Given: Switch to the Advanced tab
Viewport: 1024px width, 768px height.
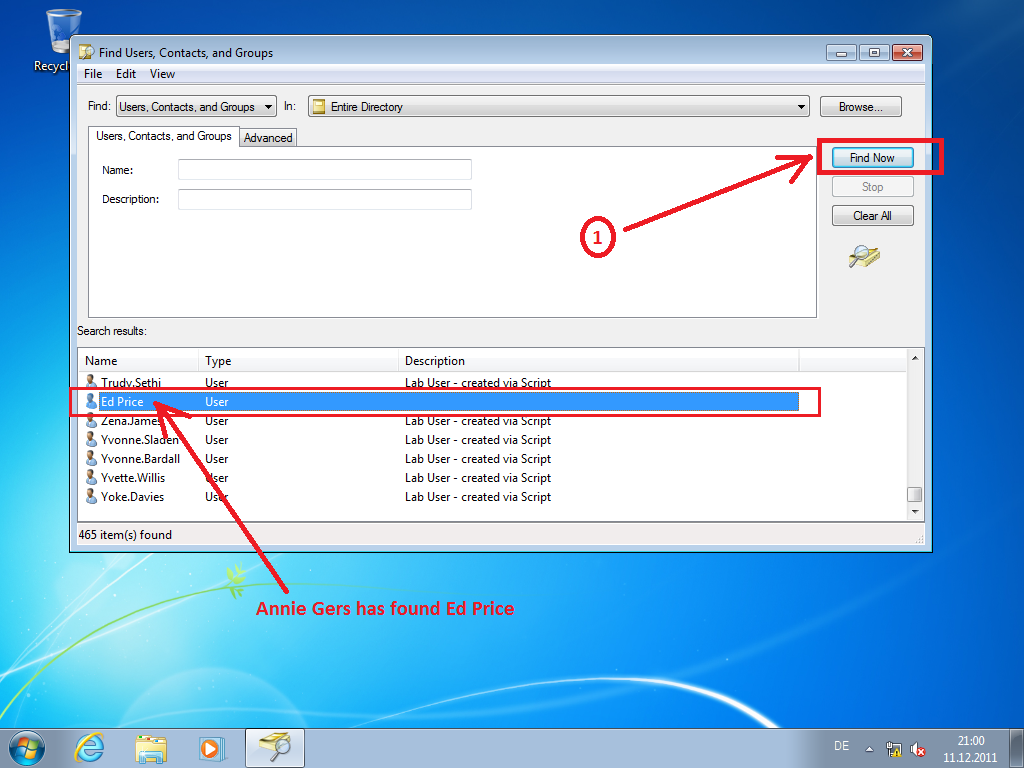Looking at the screenshot, I should pyautogui.click(x=268, y=138).
